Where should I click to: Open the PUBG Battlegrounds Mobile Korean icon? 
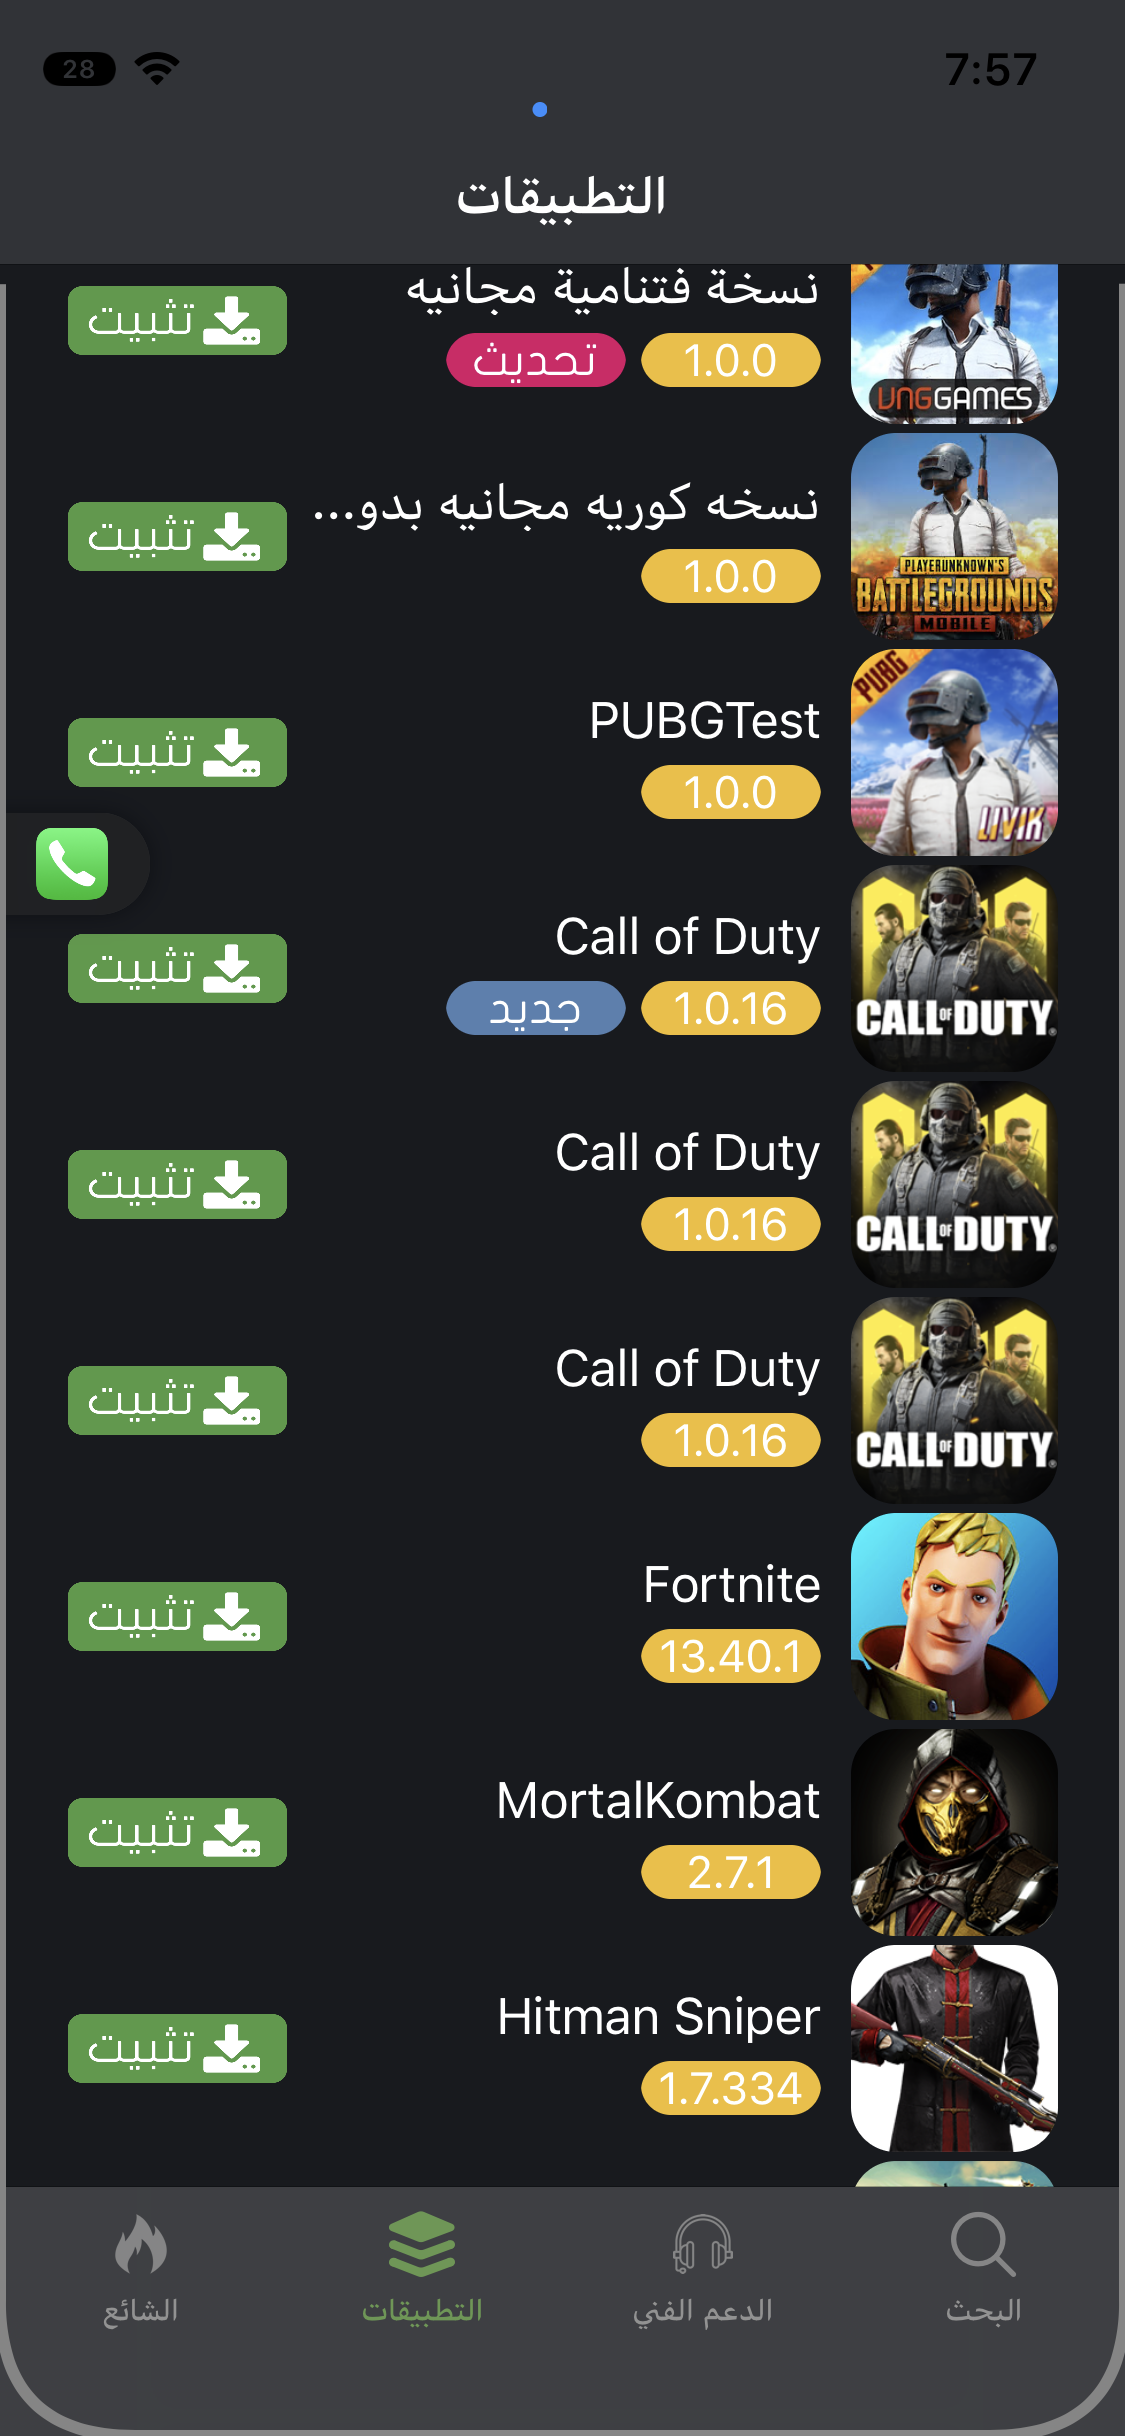[954, 536]
